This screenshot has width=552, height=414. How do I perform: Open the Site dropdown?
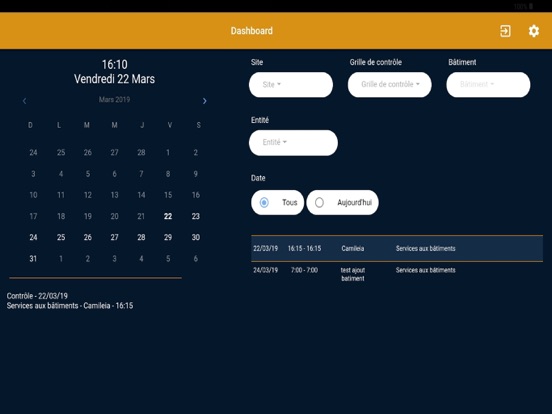coord(291,84)
